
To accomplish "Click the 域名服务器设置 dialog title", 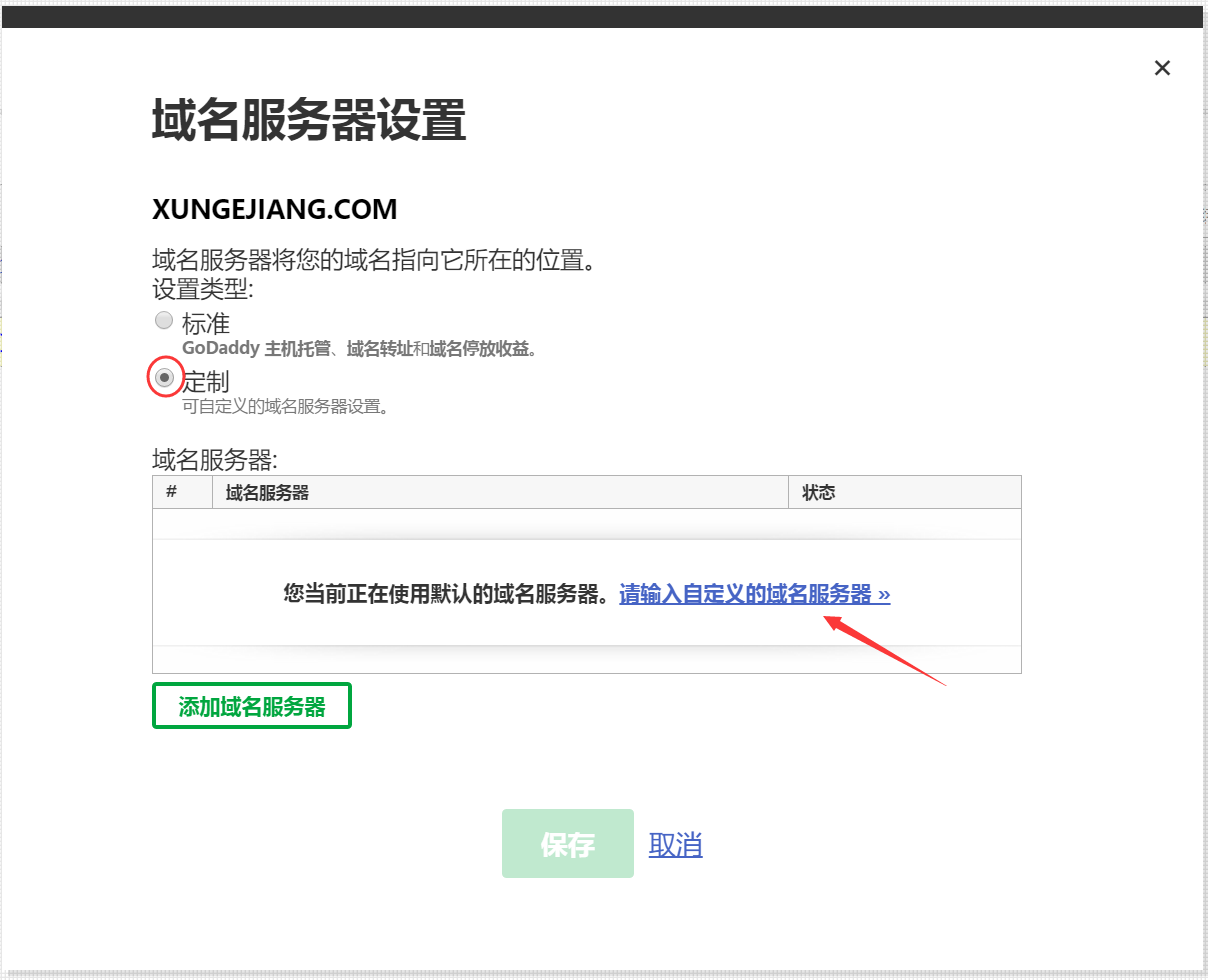I will point(309,120).
